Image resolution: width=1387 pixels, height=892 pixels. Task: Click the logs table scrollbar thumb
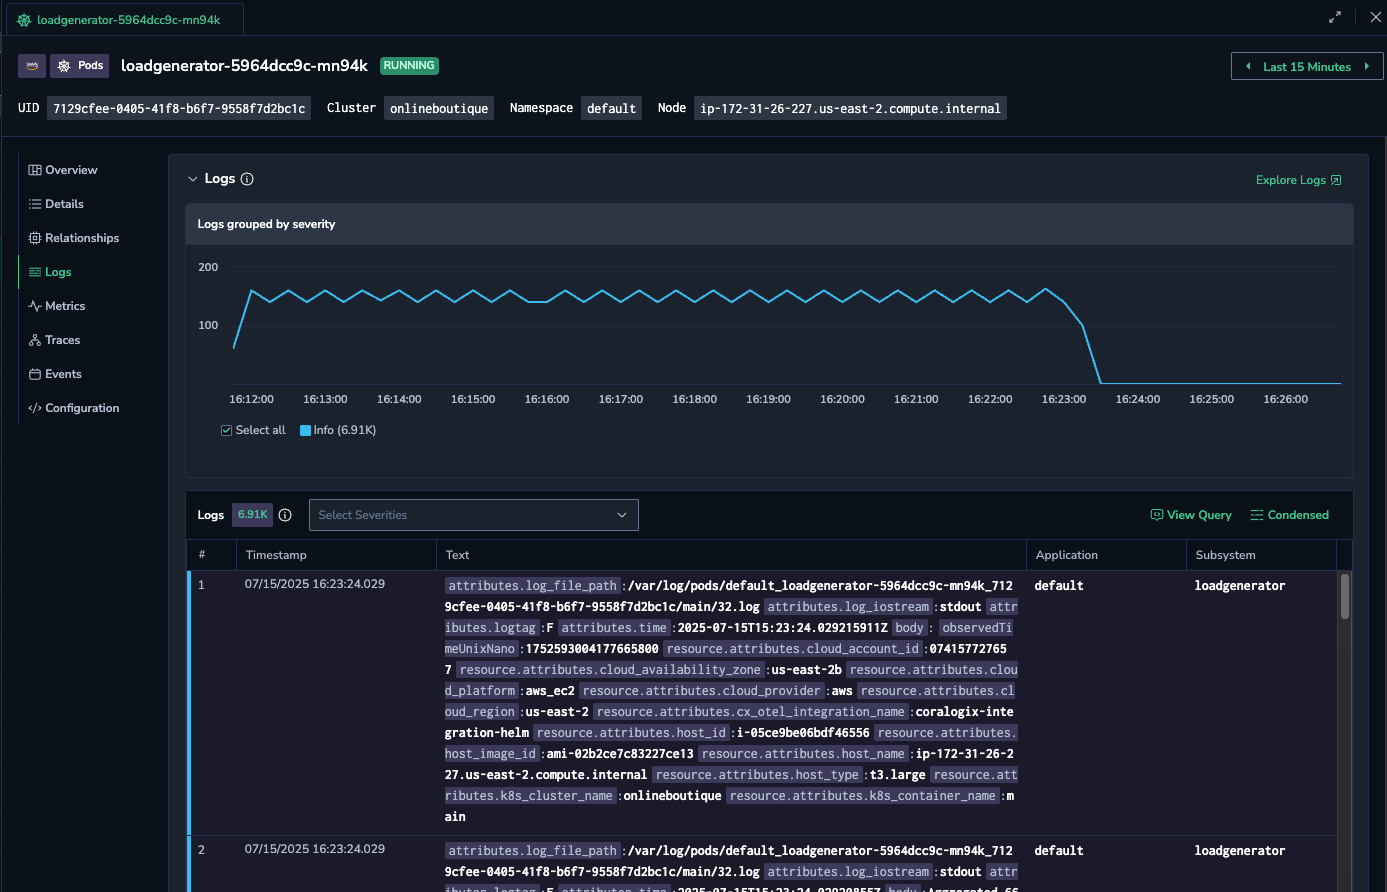[x=1345, y=596]
